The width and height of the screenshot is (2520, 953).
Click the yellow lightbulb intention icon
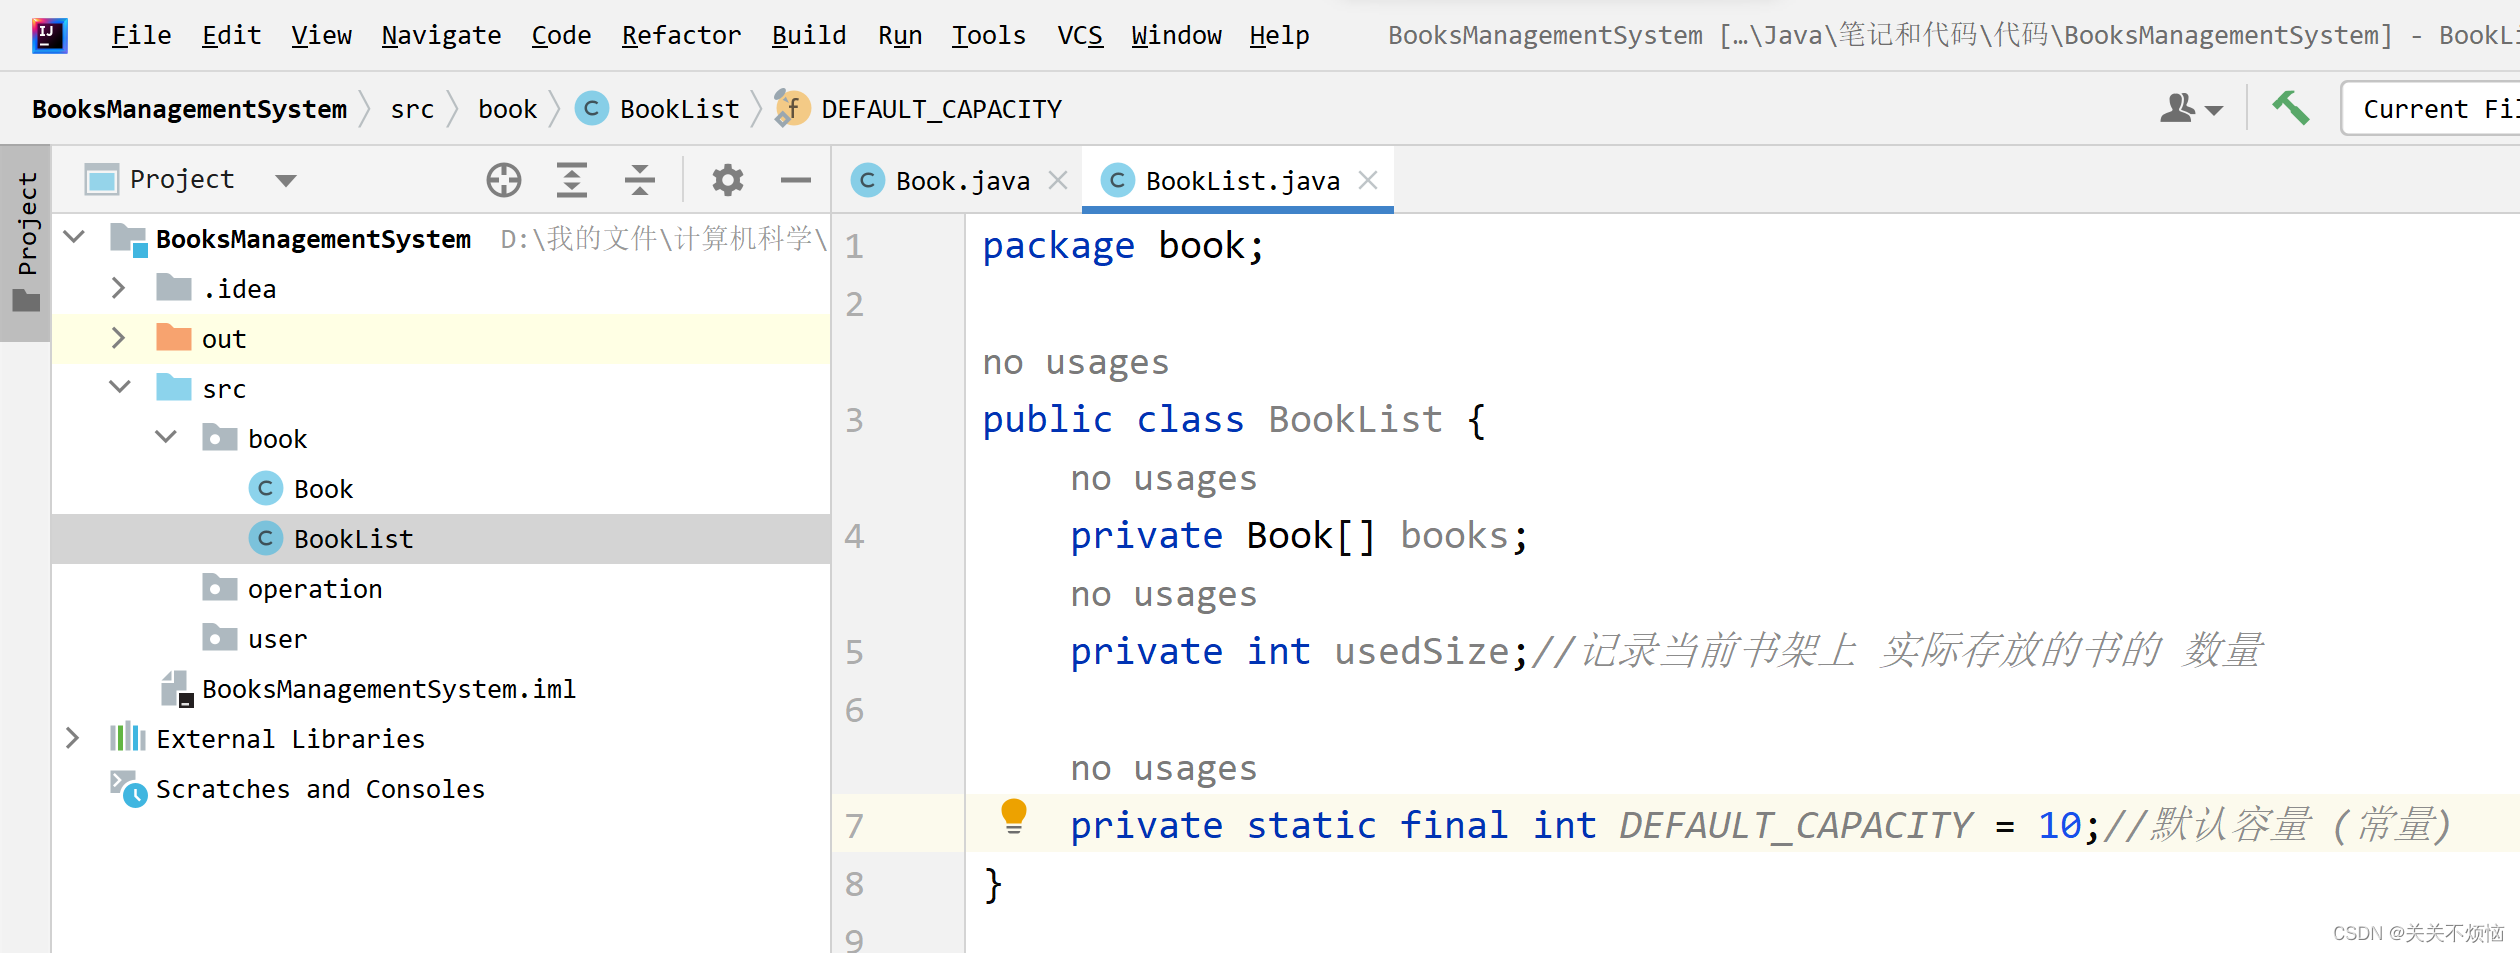[x=1013, y=816]
